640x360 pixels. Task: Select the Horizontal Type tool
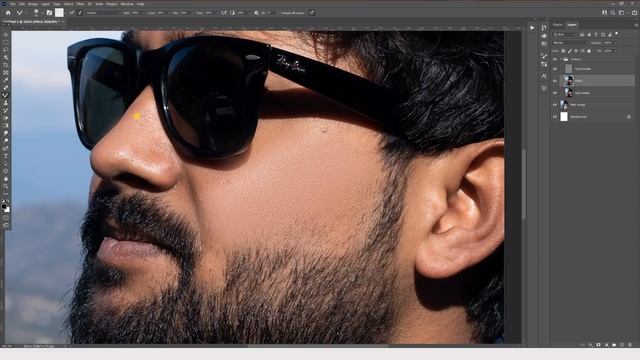(6, 156)
